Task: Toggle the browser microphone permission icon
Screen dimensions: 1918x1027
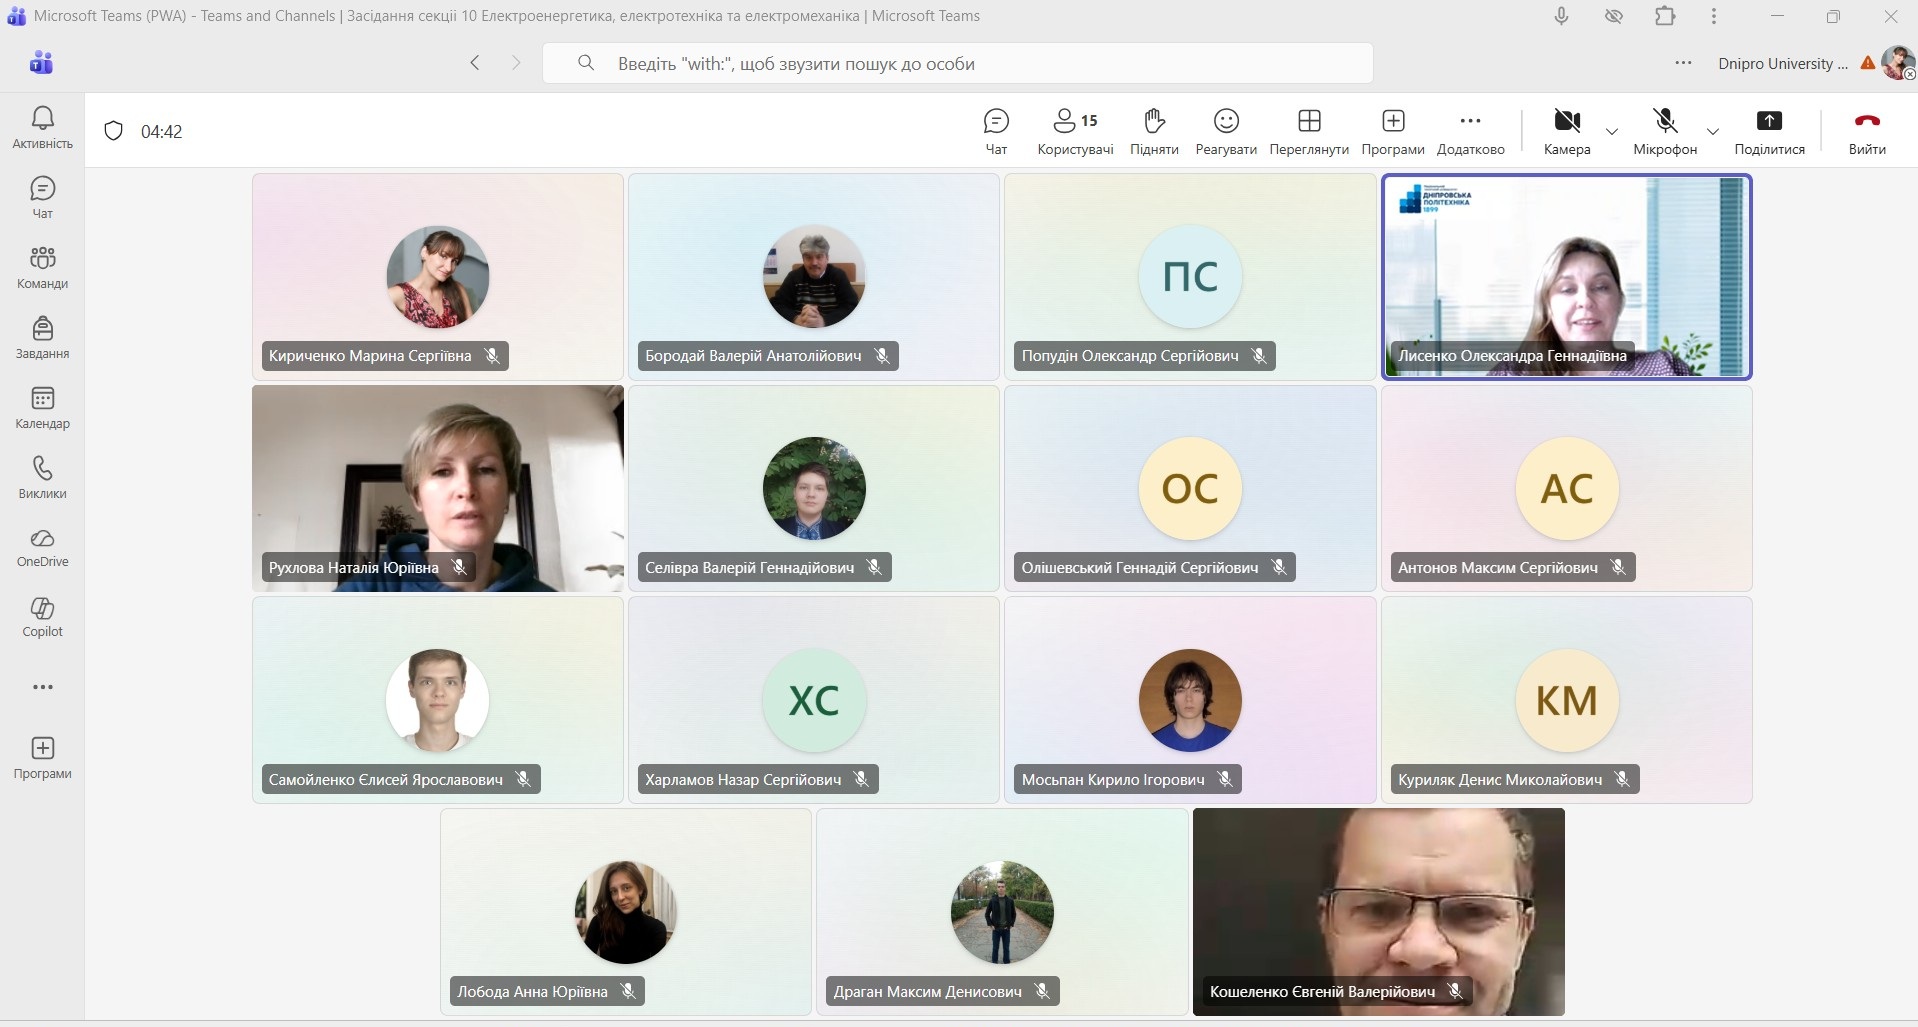Action: (1561, 16)
